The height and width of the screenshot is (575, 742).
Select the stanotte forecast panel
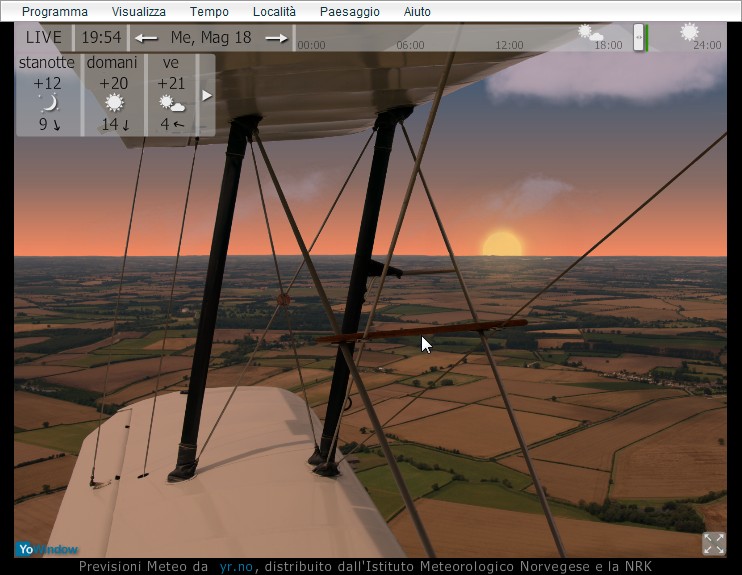[x=49, y=95]
